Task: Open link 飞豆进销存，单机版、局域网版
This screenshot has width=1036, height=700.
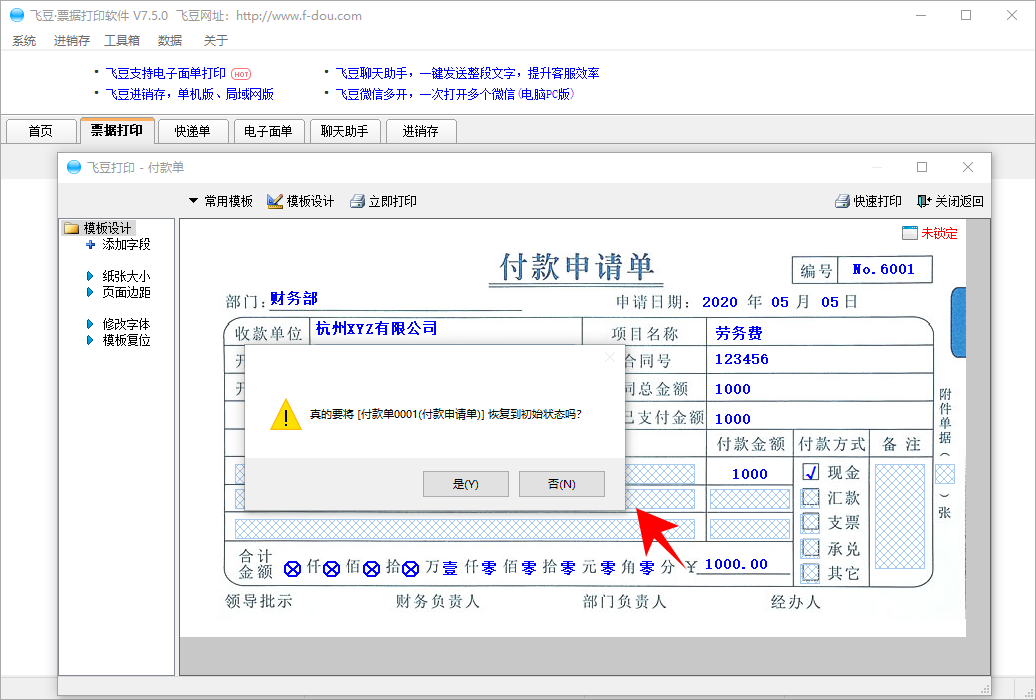Action: pyautogui.click(x=190, y=94)
